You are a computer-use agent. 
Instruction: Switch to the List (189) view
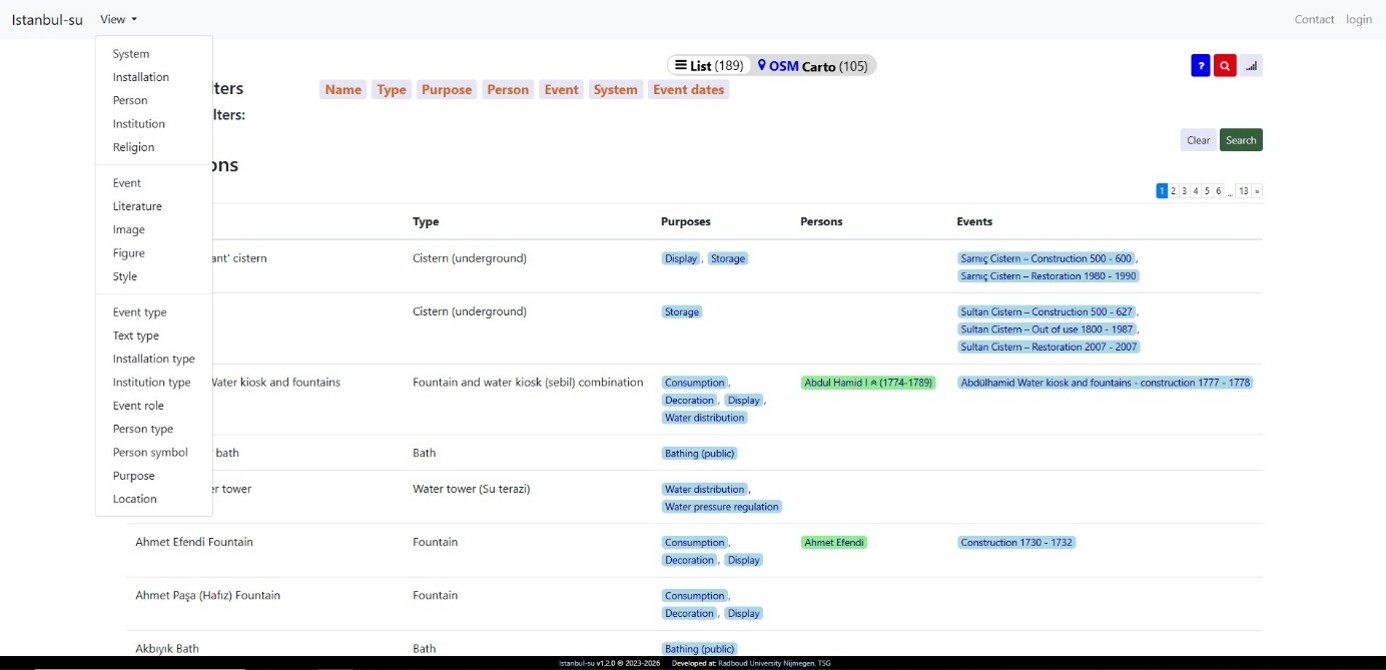click(x=709, y=66)
